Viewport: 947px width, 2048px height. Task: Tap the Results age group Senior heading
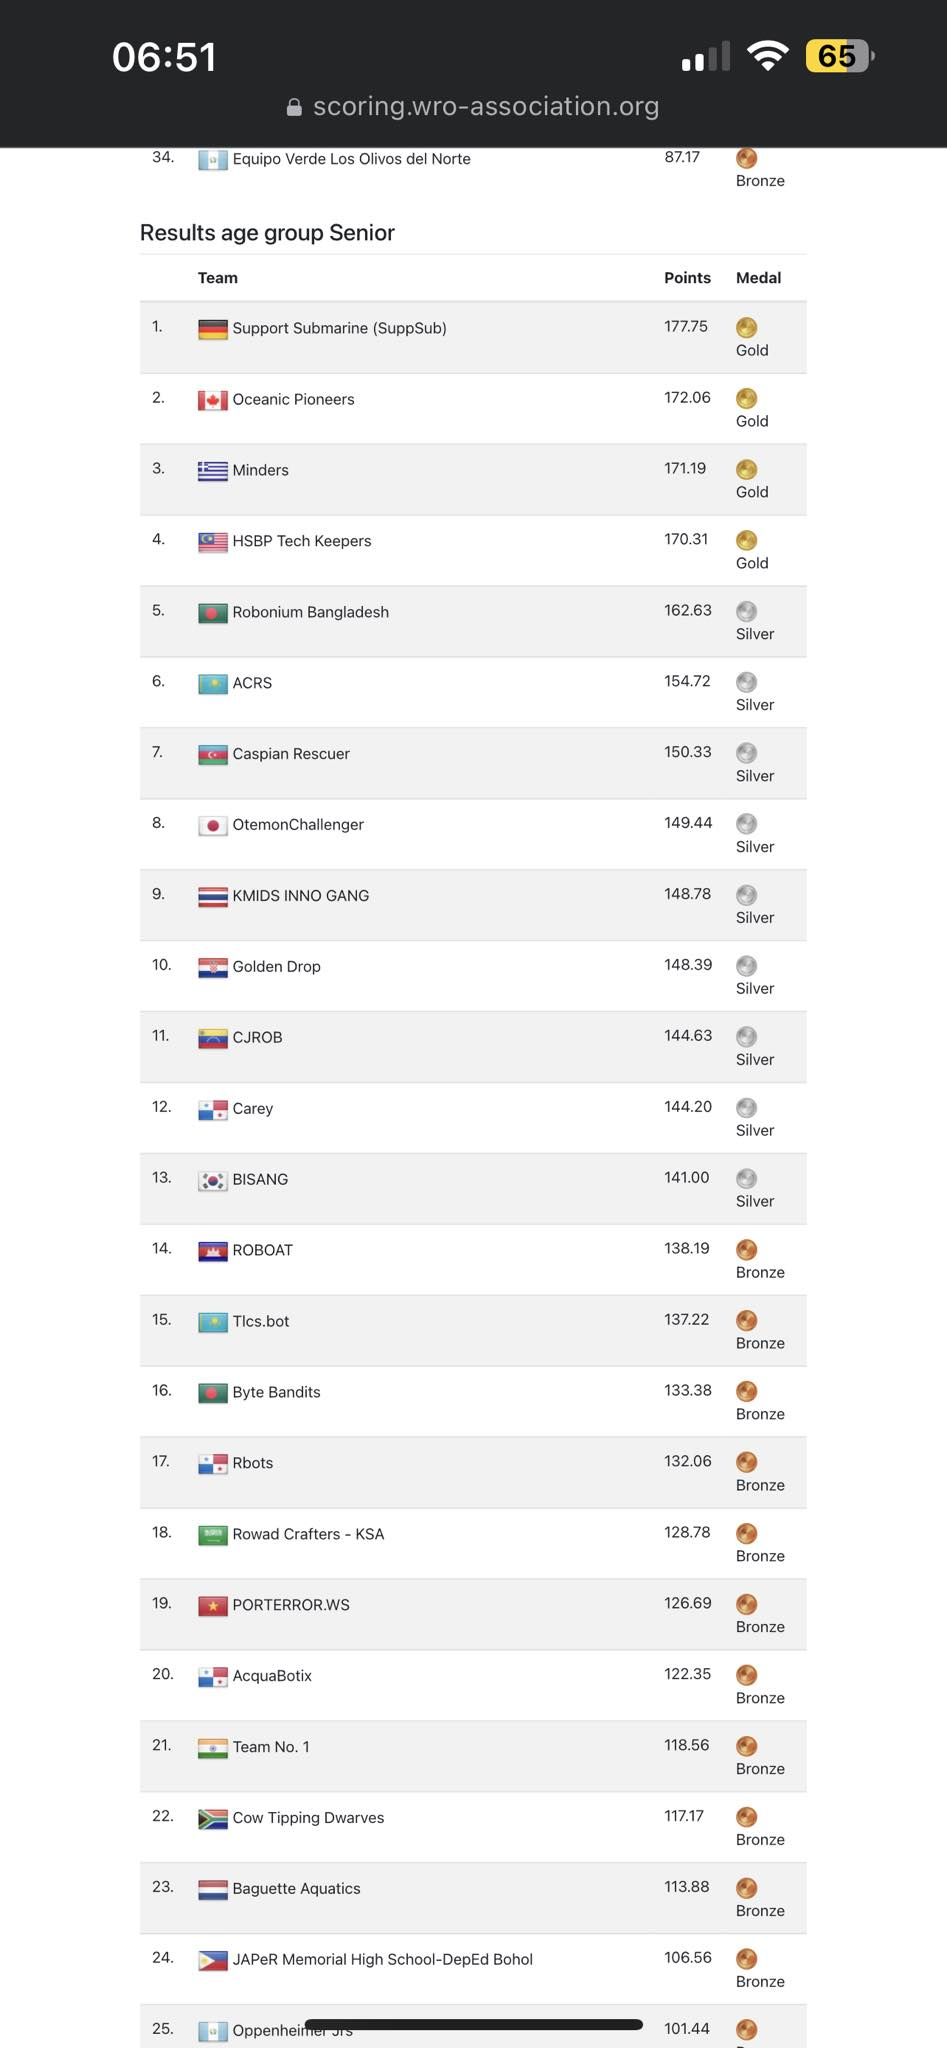coord(267,233)
